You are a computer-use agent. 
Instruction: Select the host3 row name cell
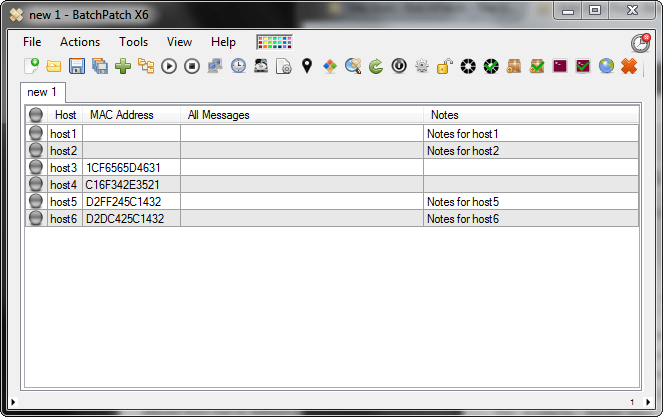65,167
